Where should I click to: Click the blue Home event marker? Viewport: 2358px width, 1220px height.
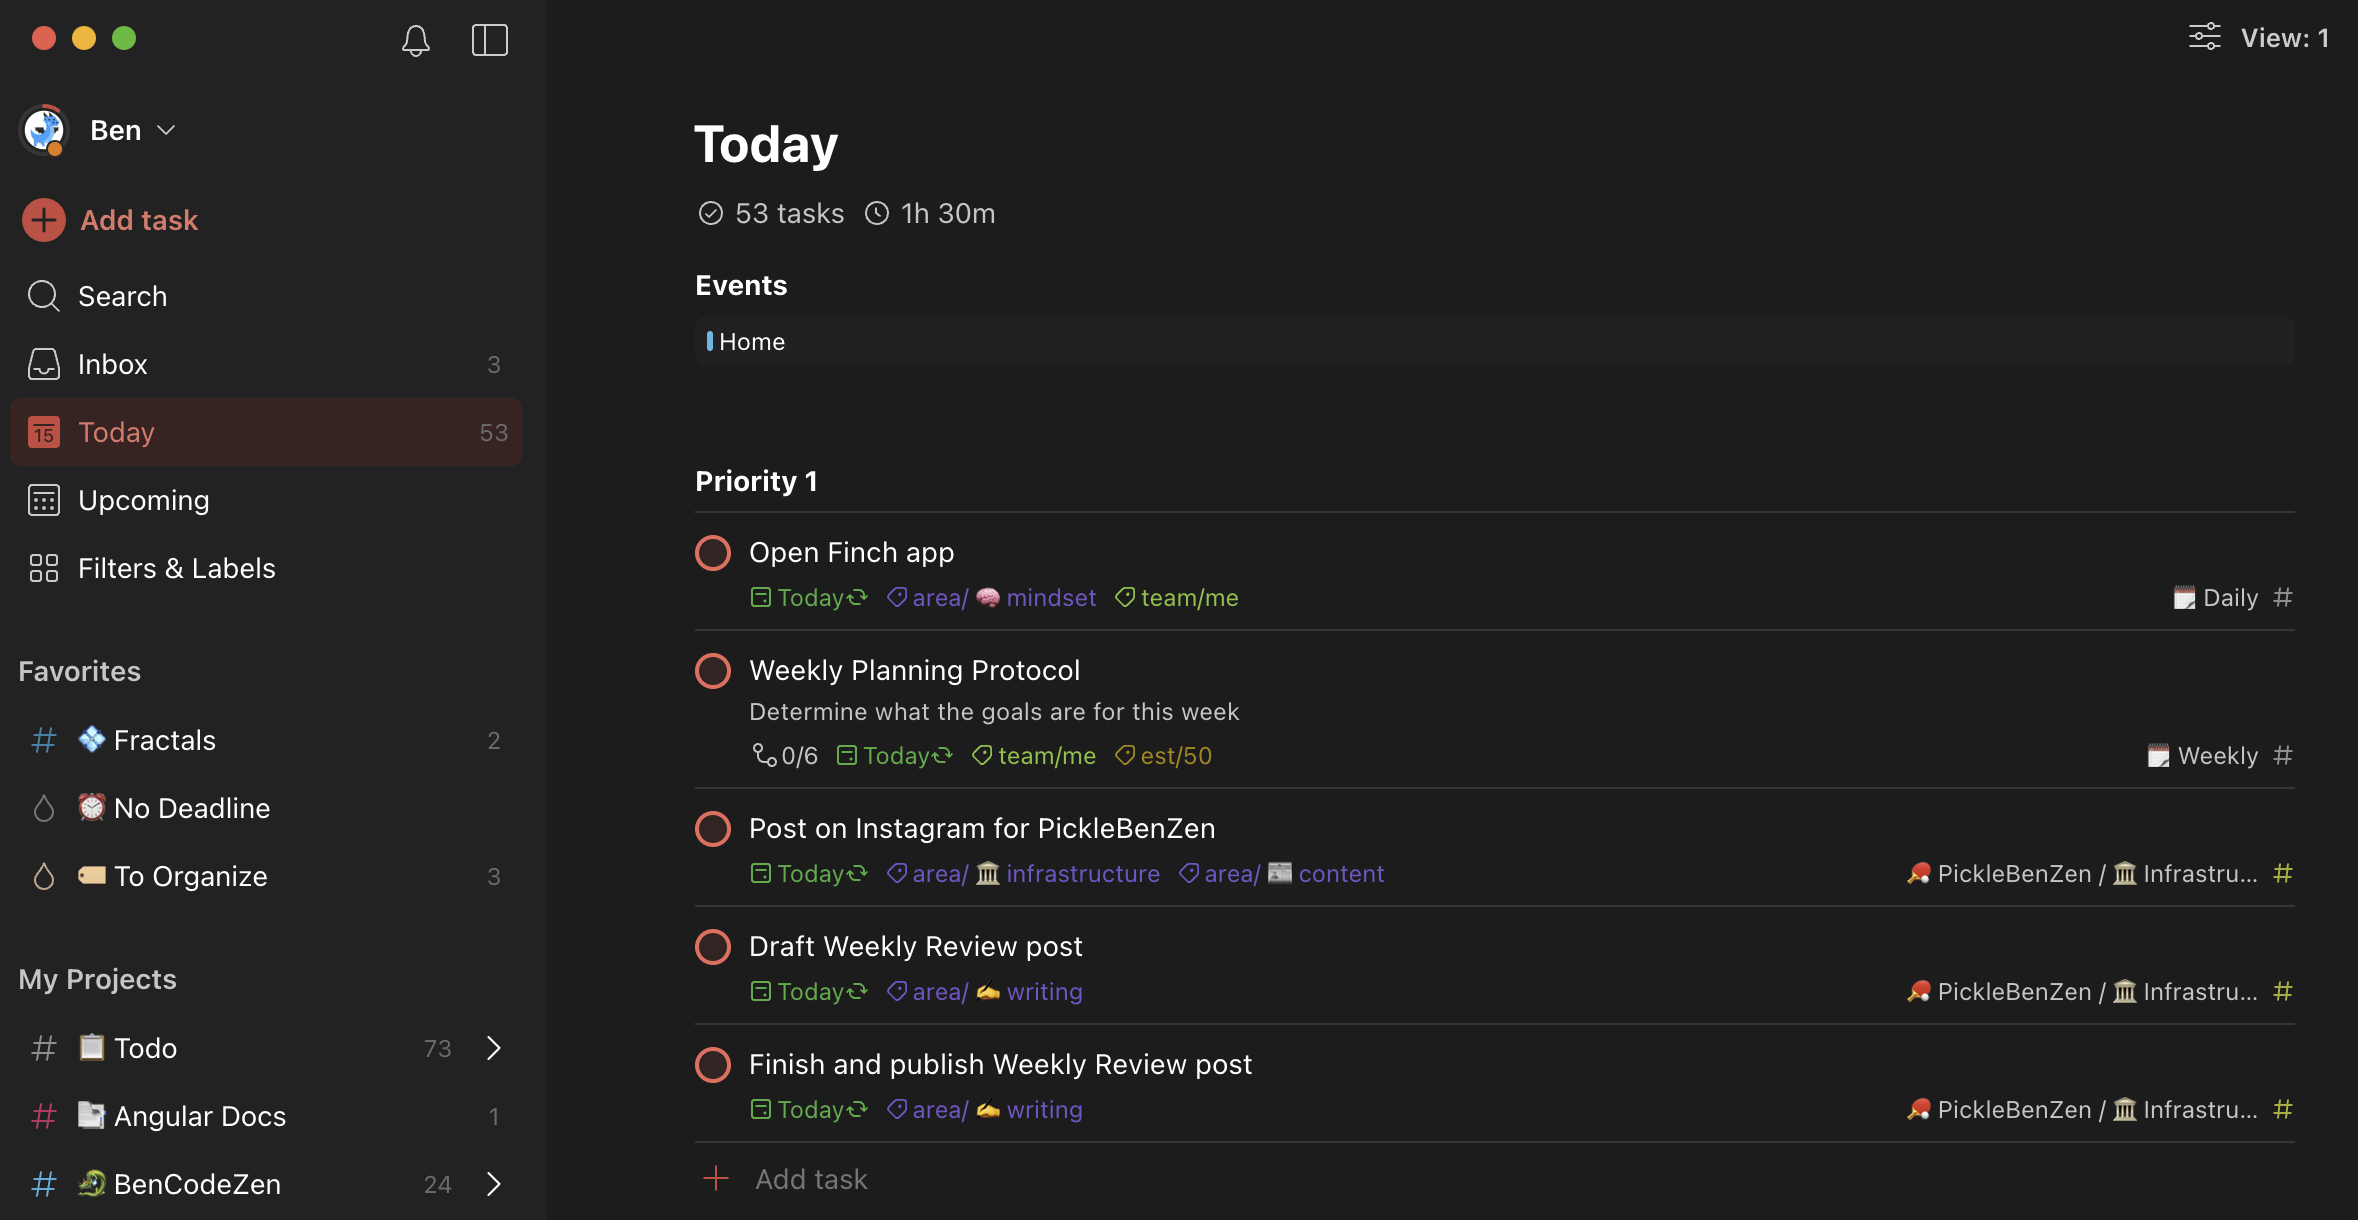coord(710,341)
